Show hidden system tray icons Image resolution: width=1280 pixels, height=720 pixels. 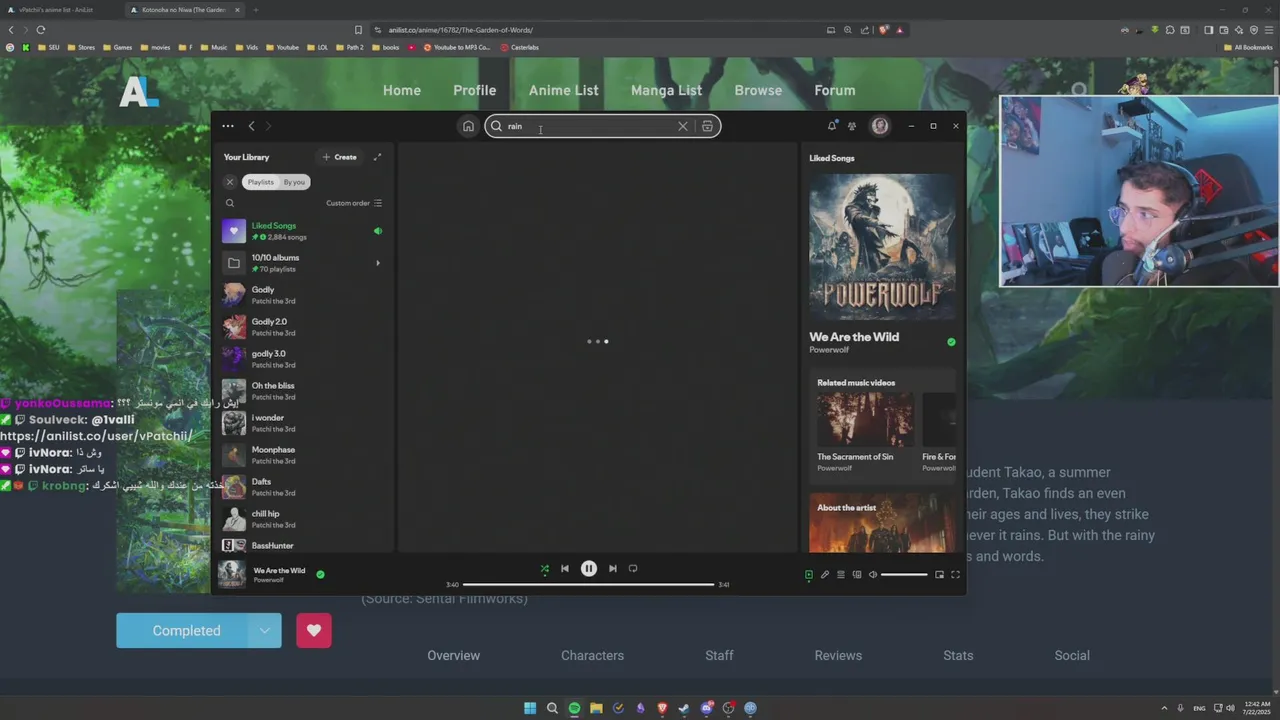tap(1164, 708)
